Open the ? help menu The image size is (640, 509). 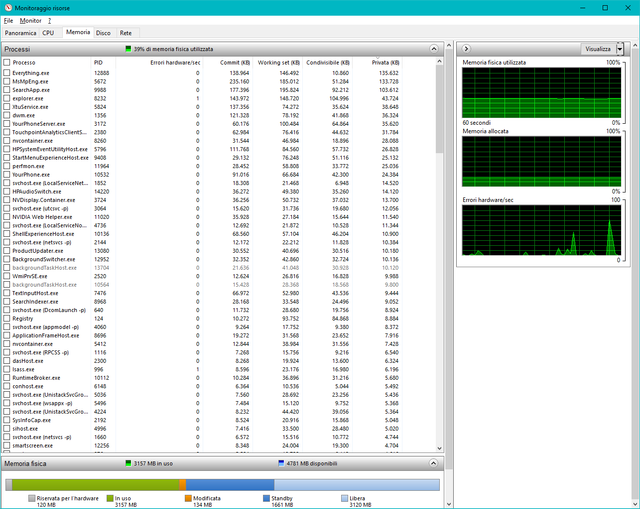pos(49,20)
